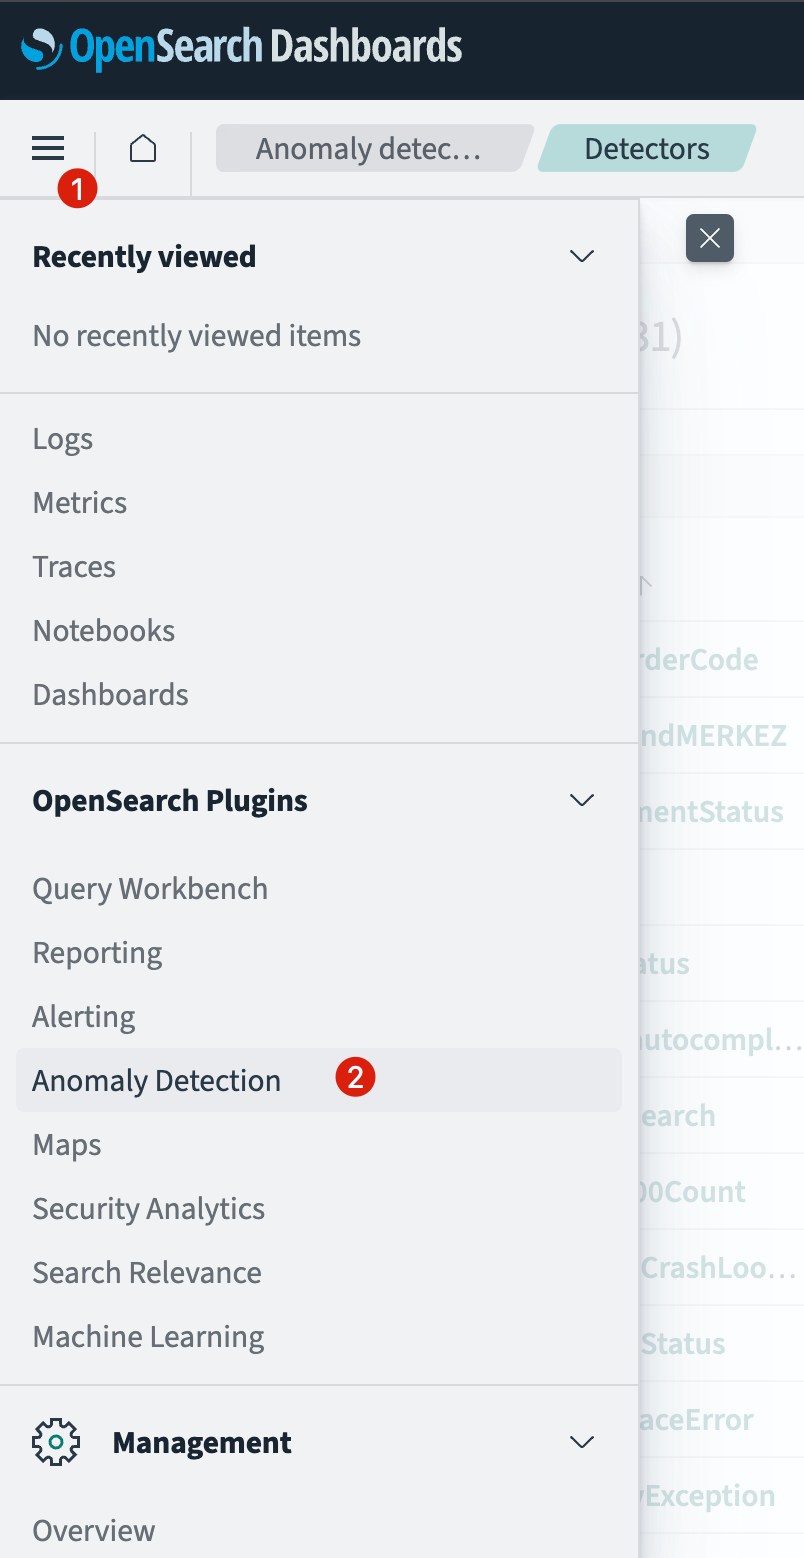Open the Maps plugin

click(67, 1145)
